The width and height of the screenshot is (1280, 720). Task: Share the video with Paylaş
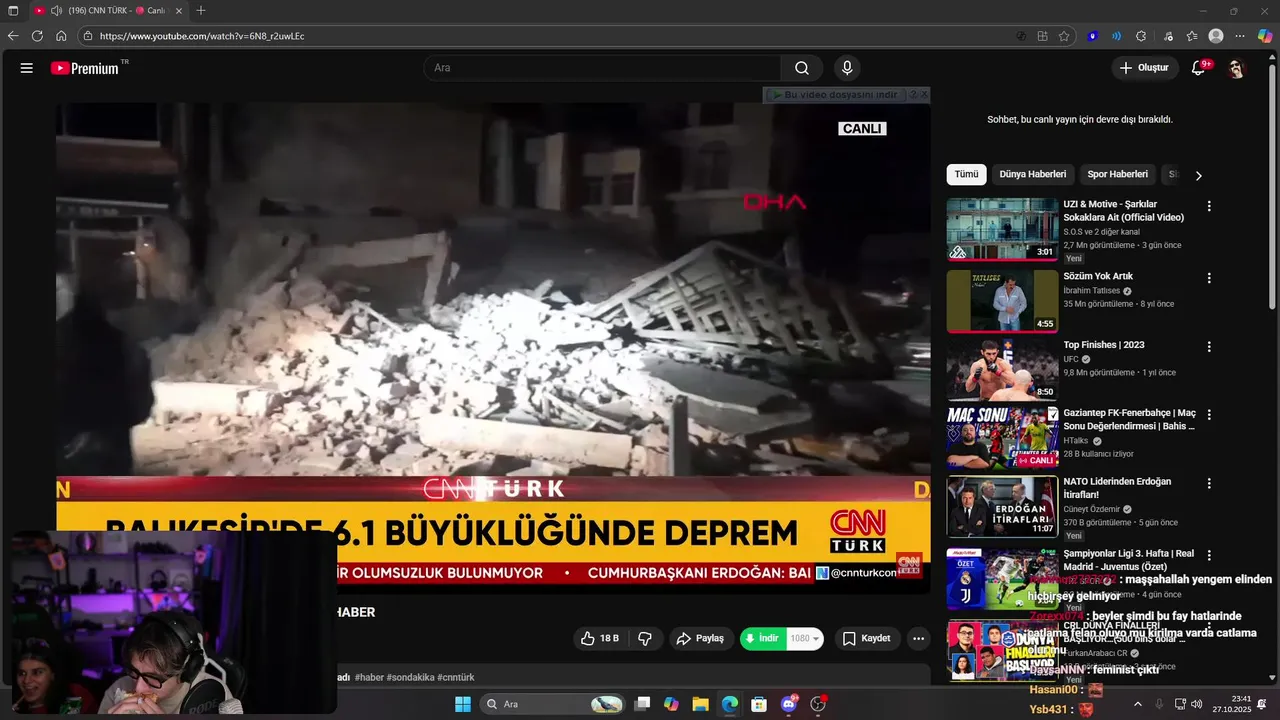pos(700,638)
